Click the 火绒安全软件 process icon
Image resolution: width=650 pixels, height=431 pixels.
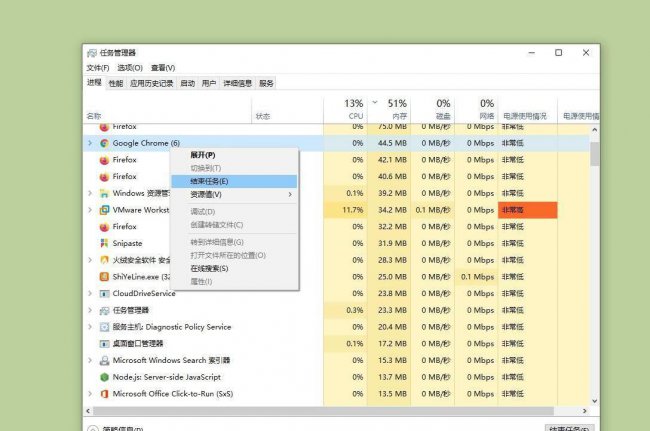tap(104, 260)
